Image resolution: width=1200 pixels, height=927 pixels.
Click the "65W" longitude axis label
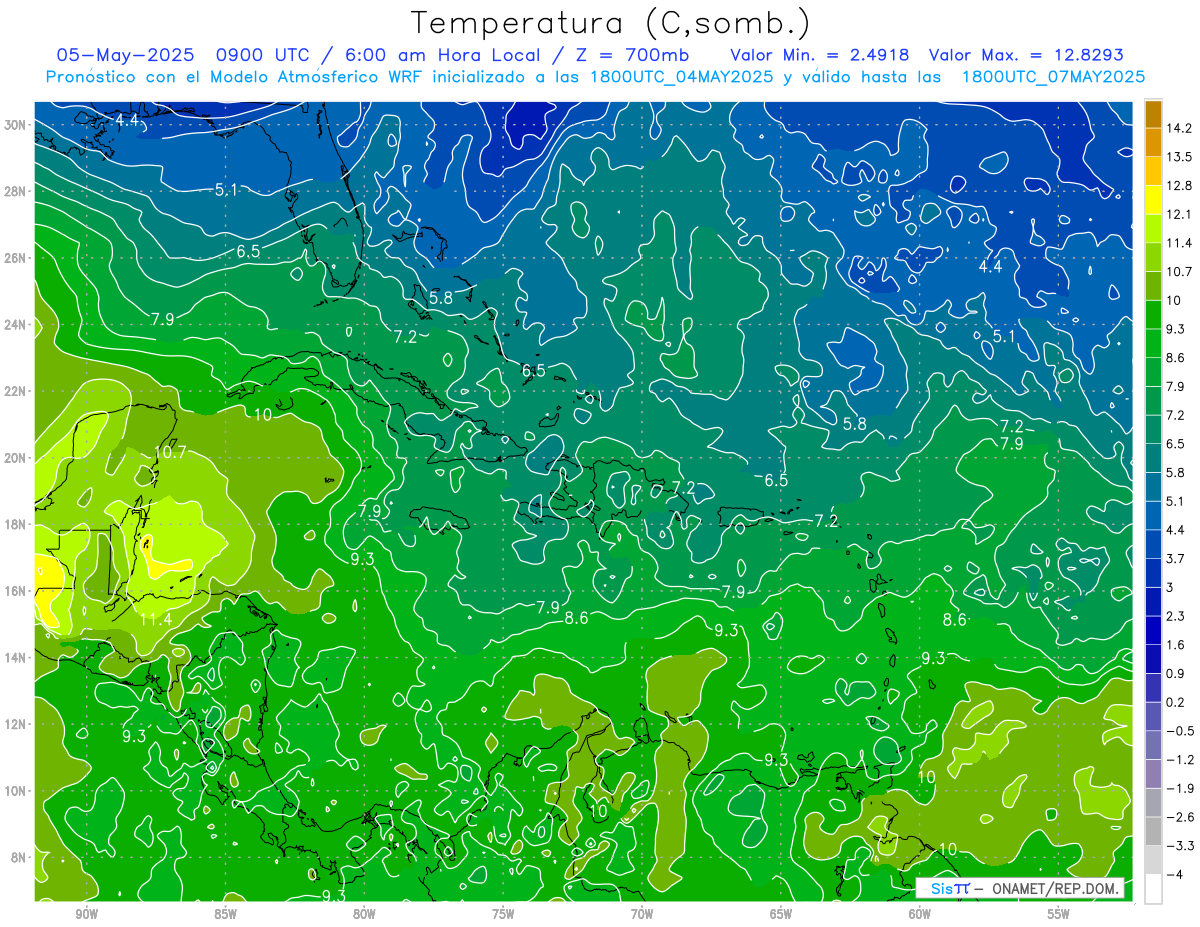pyautogui.click(x=781, y=914)
